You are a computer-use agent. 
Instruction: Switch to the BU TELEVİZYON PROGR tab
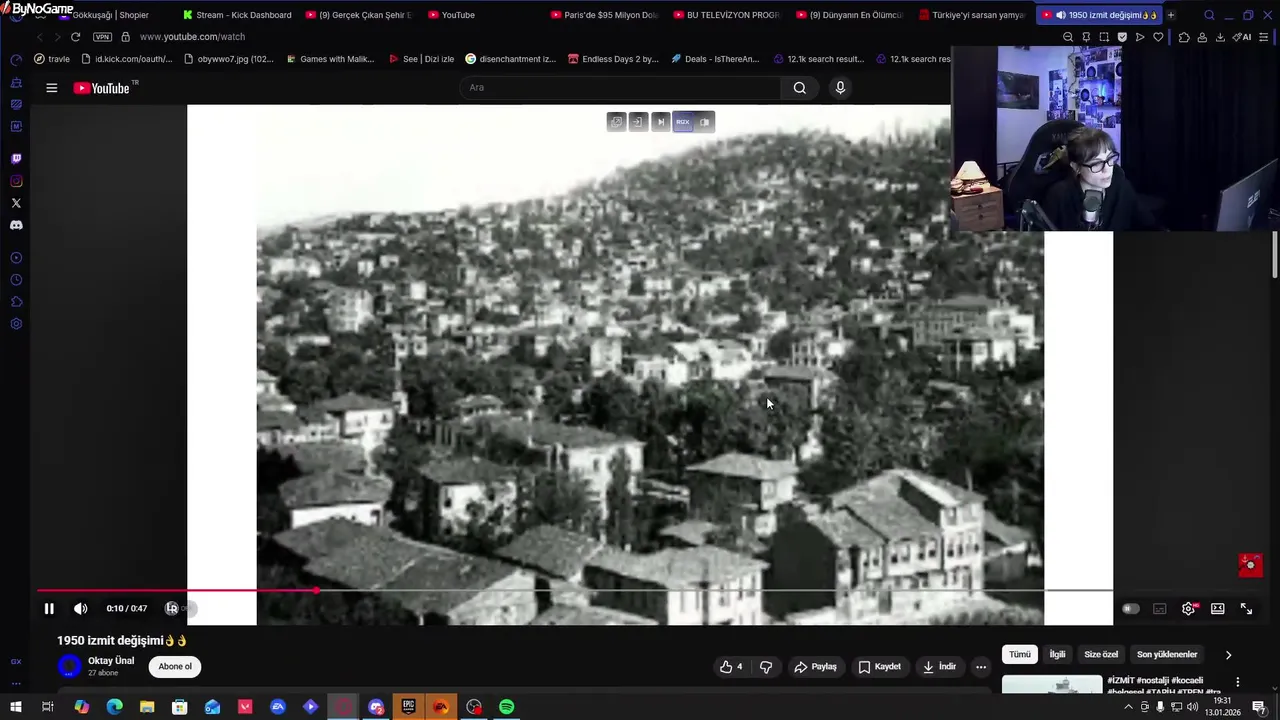(x=726, y=15)
